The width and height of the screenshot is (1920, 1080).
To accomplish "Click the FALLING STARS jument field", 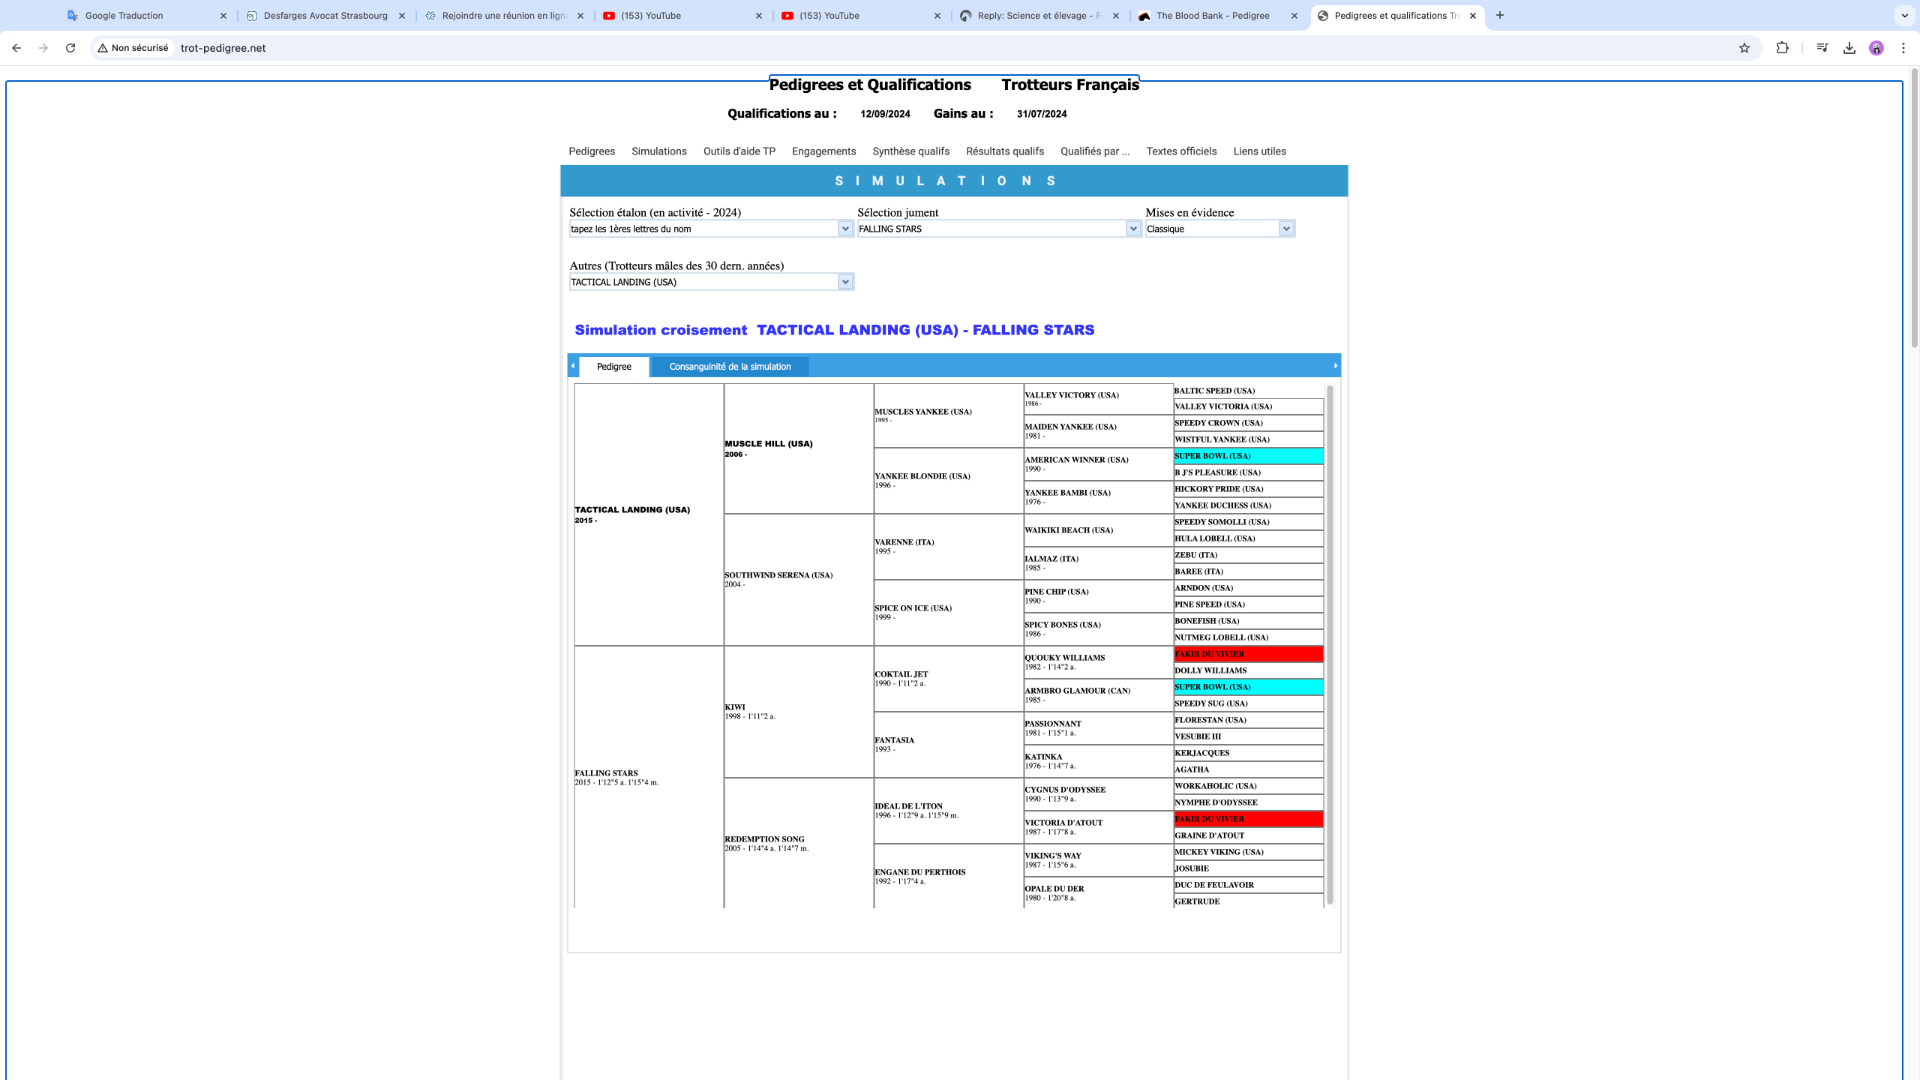I will [x=991, y=229].
